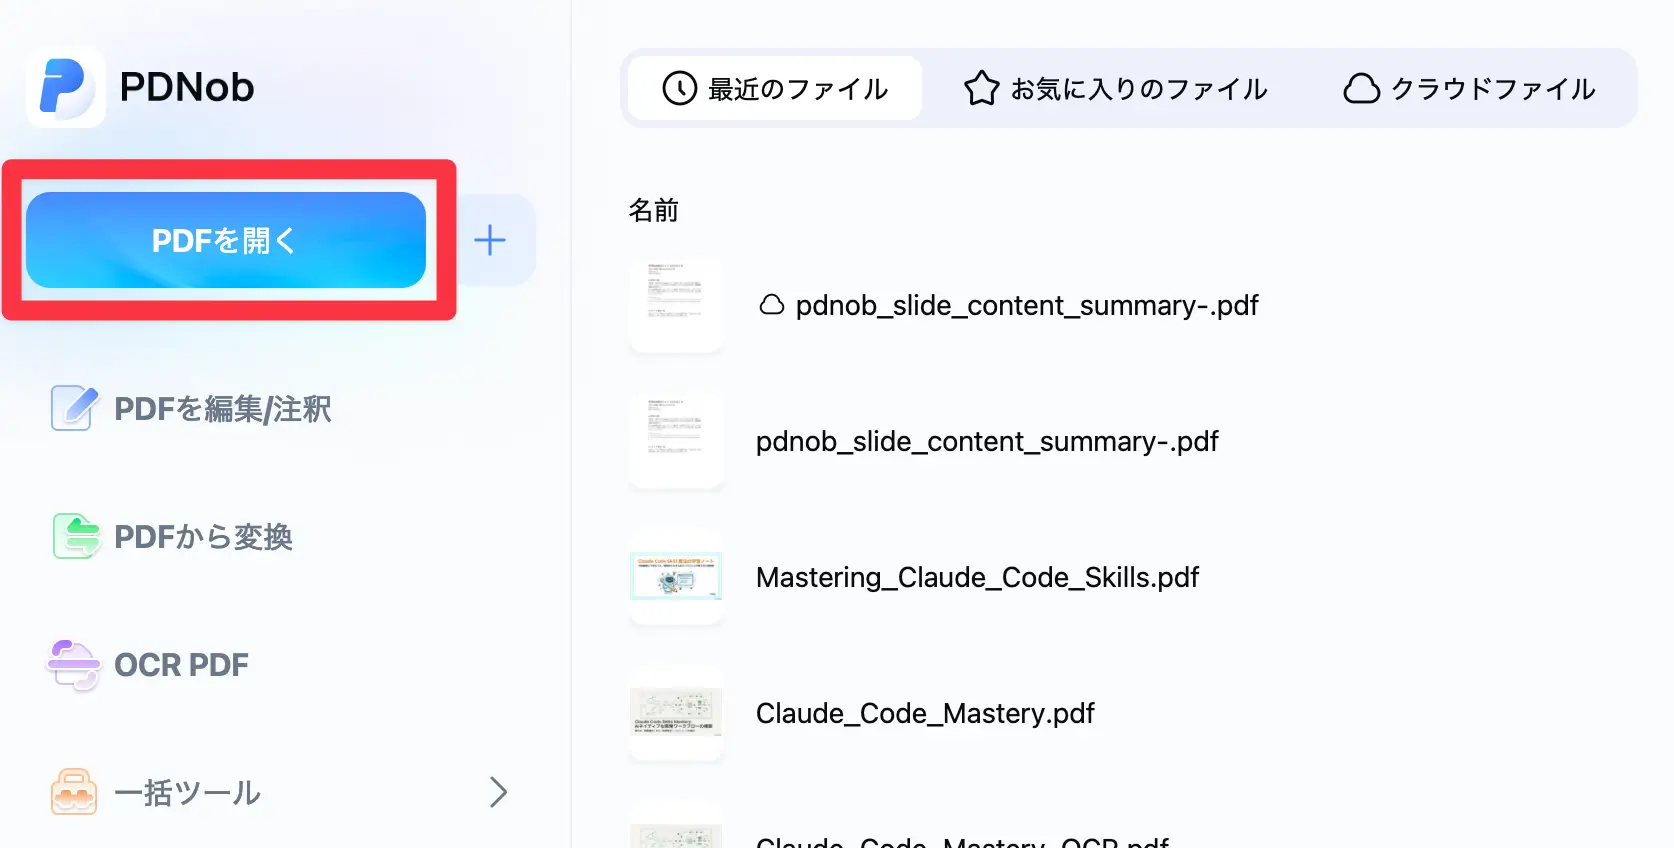Click the plus button to create PDF
This screenshot has height=848, width=1674.
tap(490, 240)
